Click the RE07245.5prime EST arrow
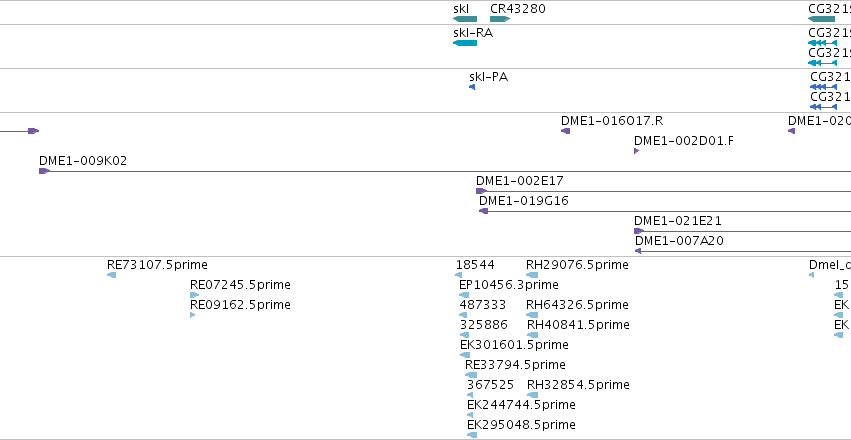Image resolution: width=851 pixels, height=440 pixels. pyautogui.click(x=194, y=295)
